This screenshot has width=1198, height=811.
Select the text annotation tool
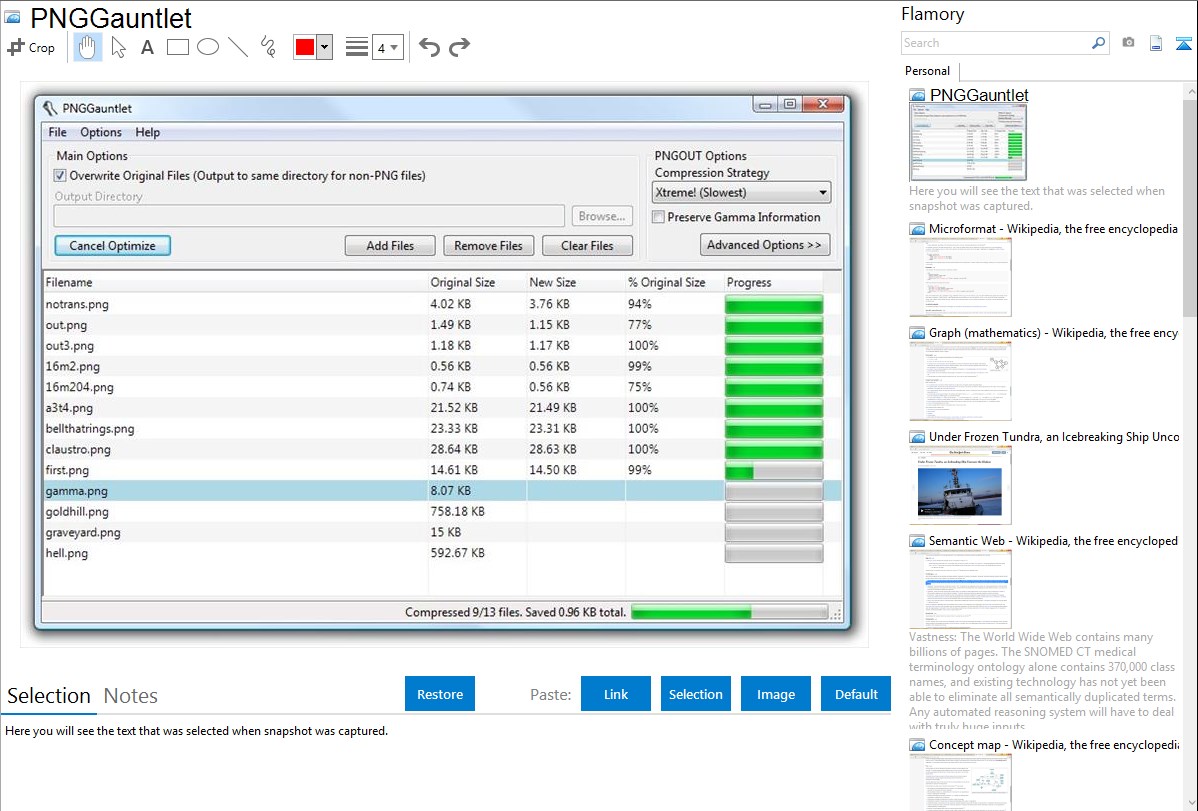coord(147,47)
